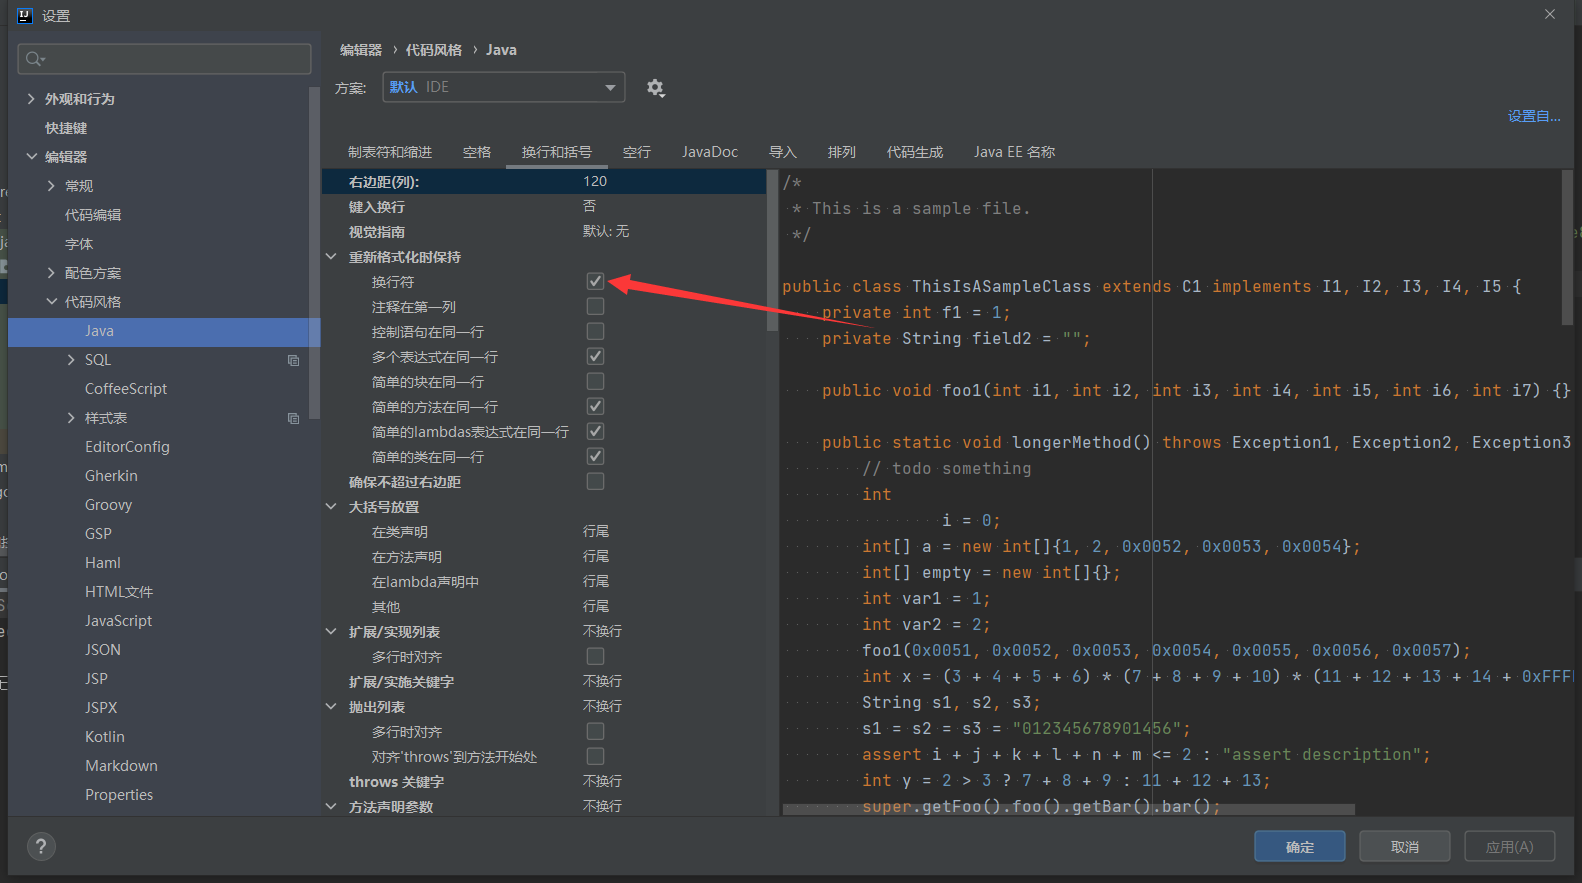Open the 代码生成 tab
Screen dimensions: 1582x883
915,152
